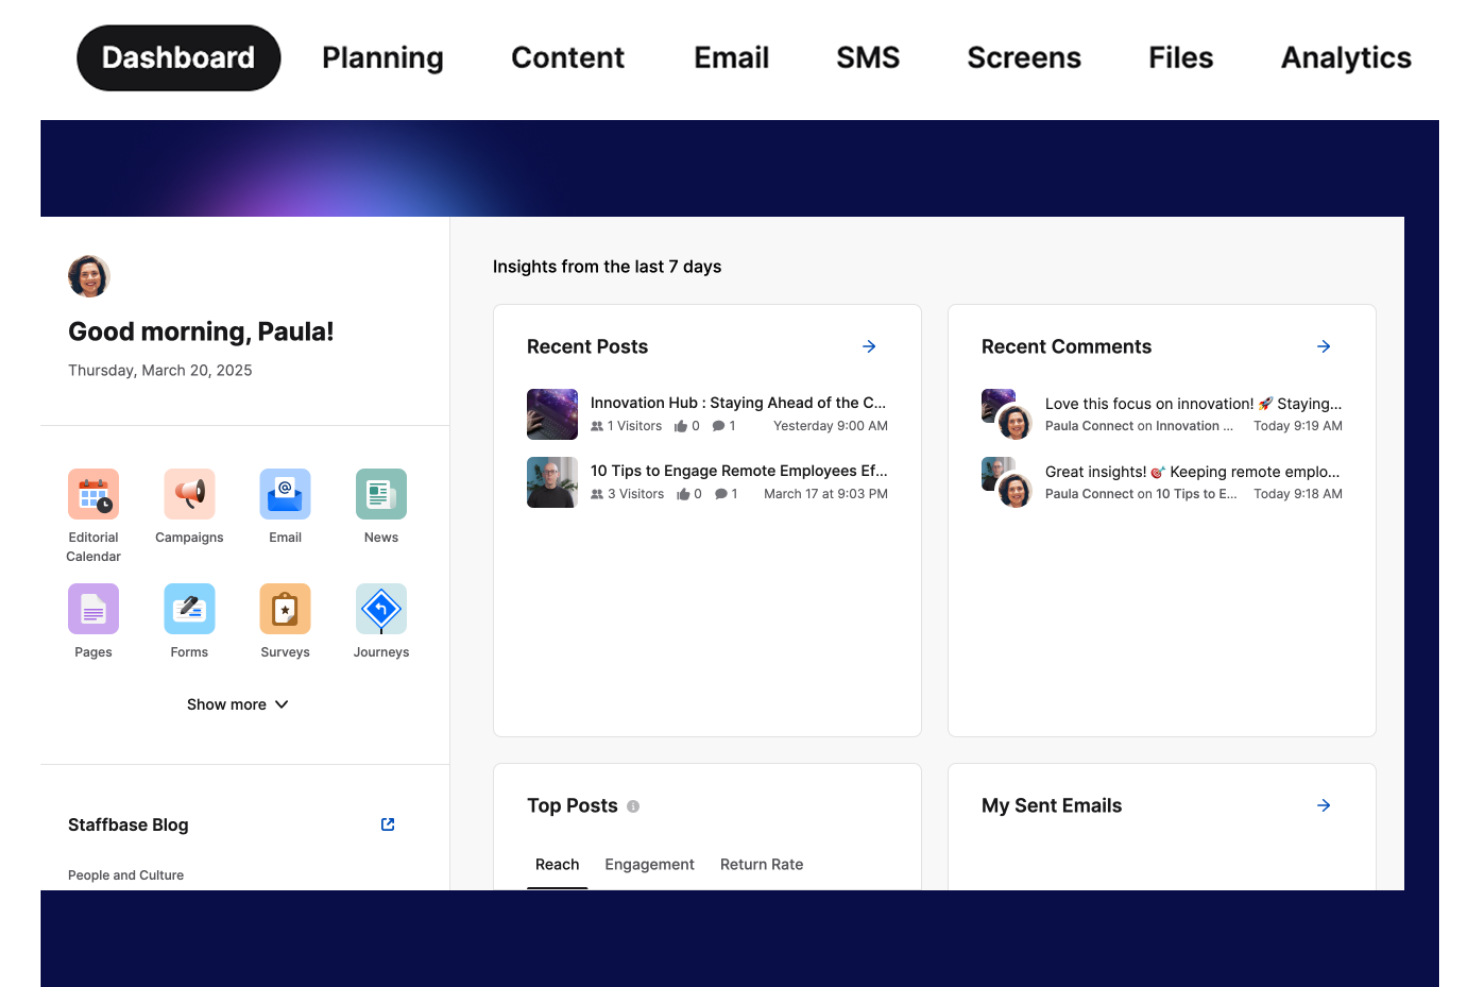The image size is (1480, 987).
Task: Expand Show more shortcuts
Action: point(238,704)
